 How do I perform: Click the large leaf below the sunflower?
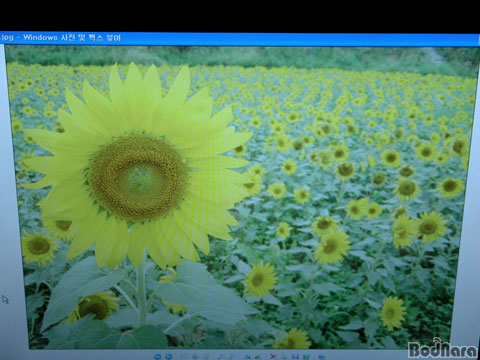point(204,293)
